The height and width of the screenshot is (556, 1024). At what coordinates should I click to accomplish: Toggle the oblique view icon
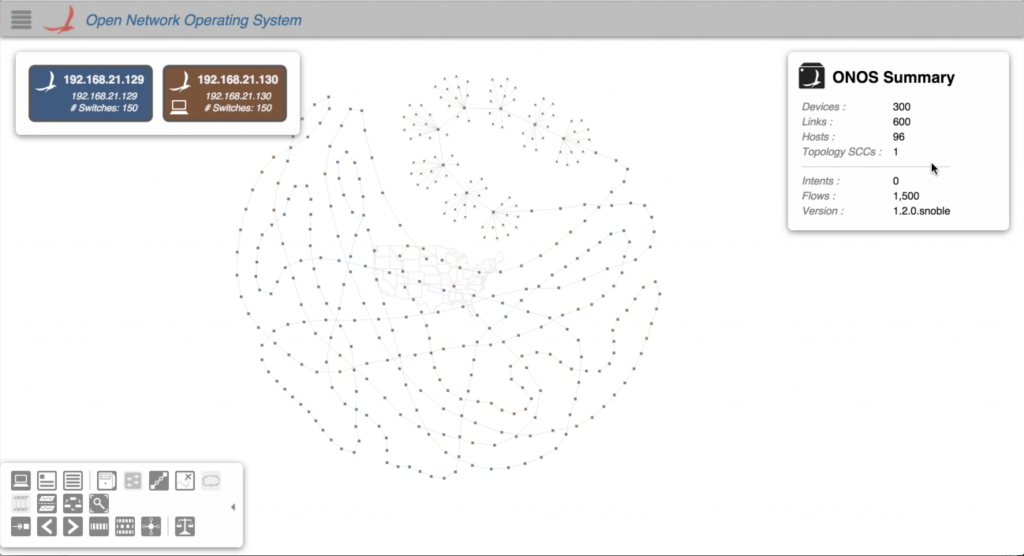pyautogui.click(x=21, y=504)
